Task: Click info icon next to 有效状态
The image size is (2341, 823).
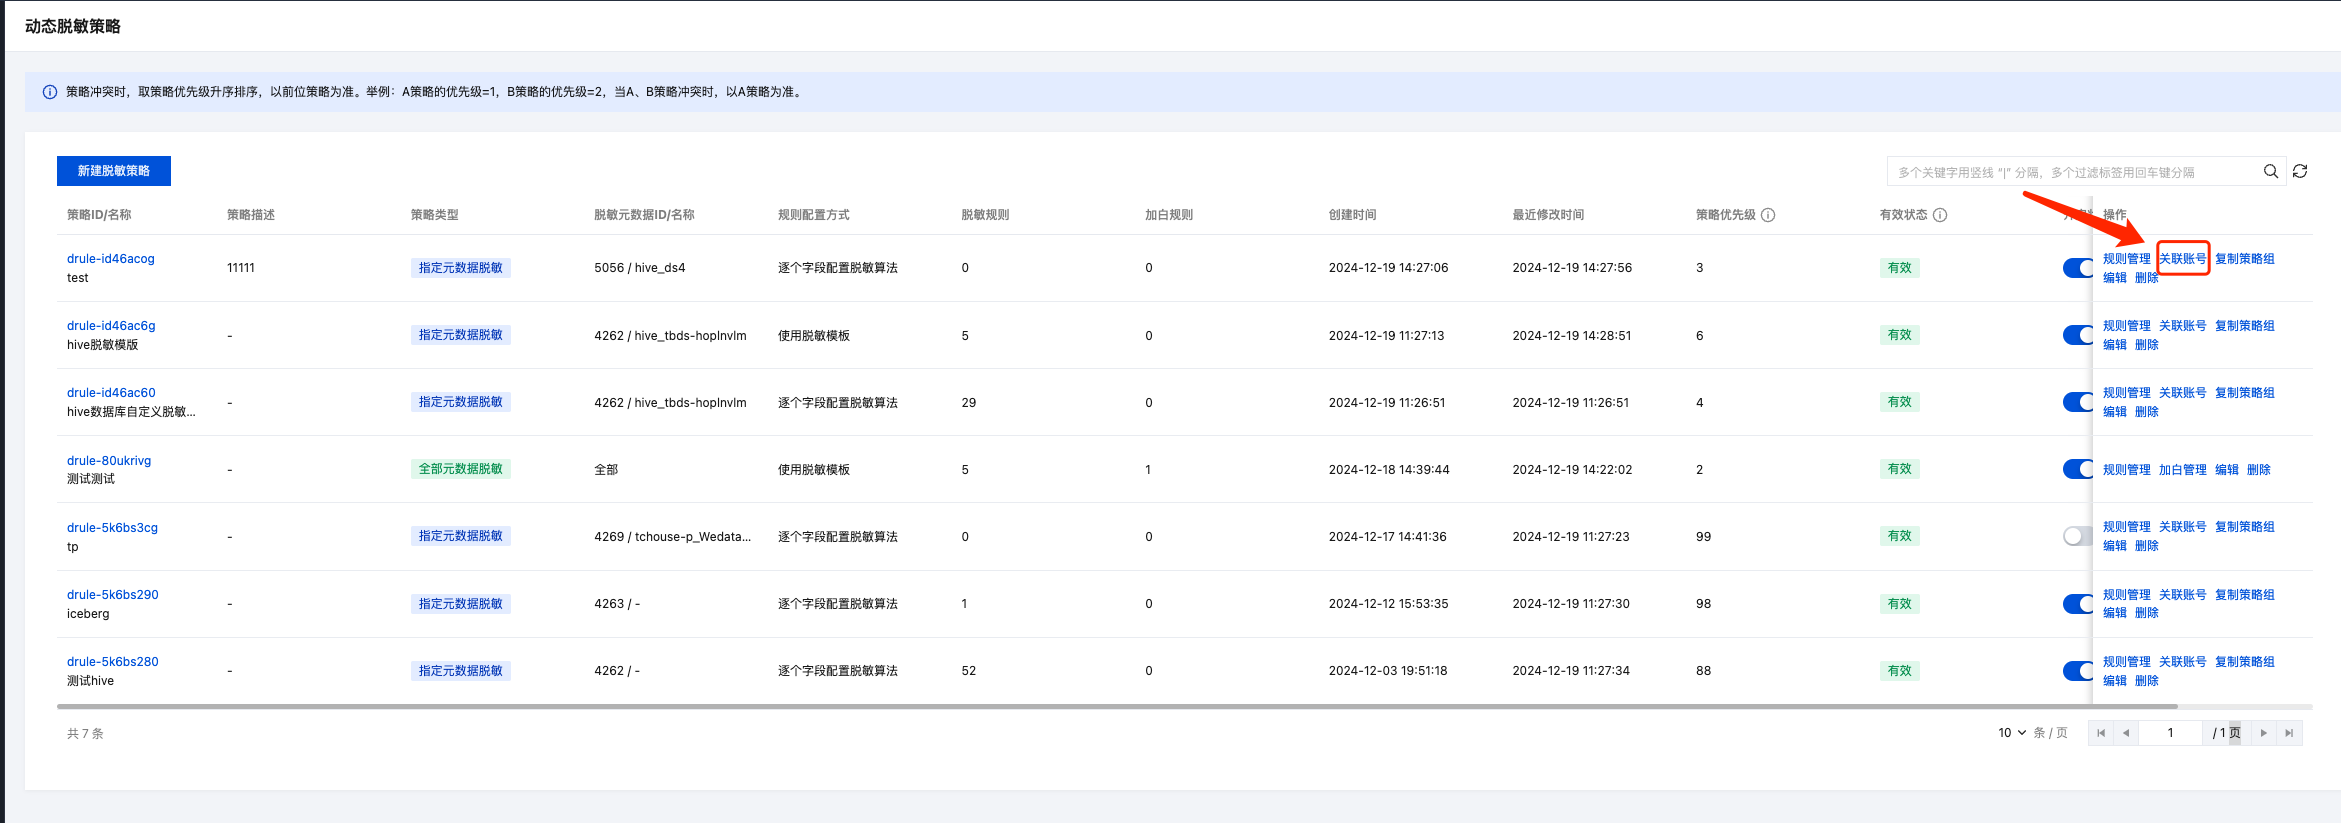Action: click(x=1940, y=215)
